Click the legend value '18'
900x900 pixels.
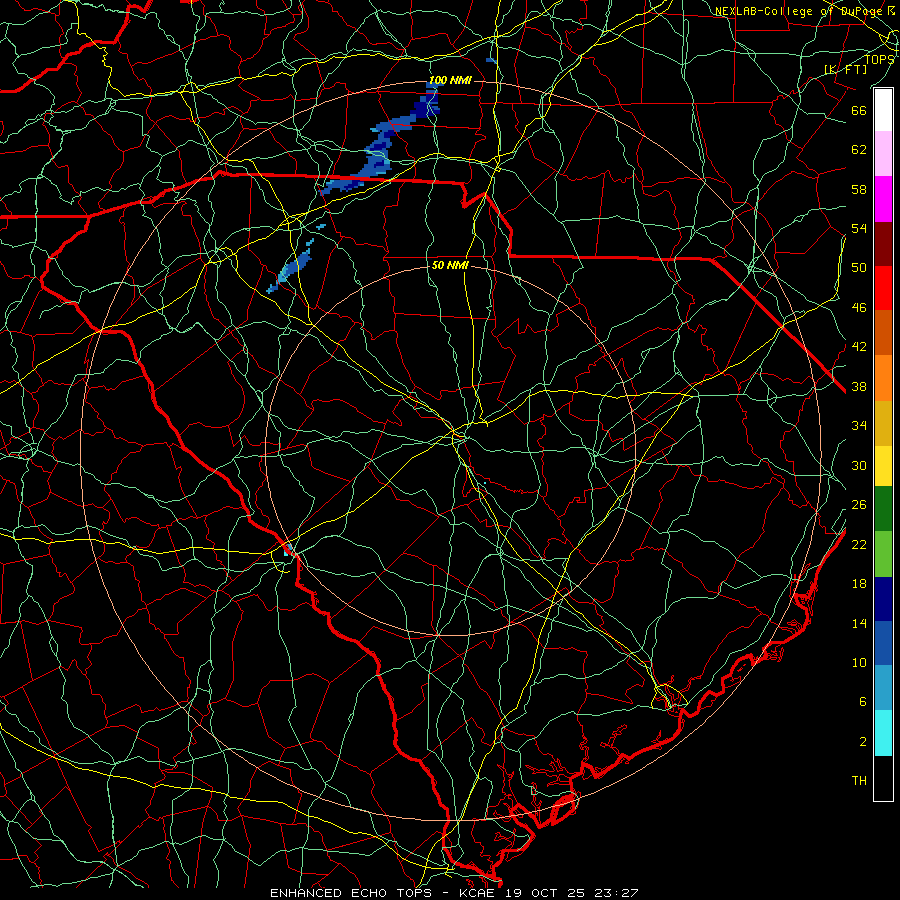[859, 584]
